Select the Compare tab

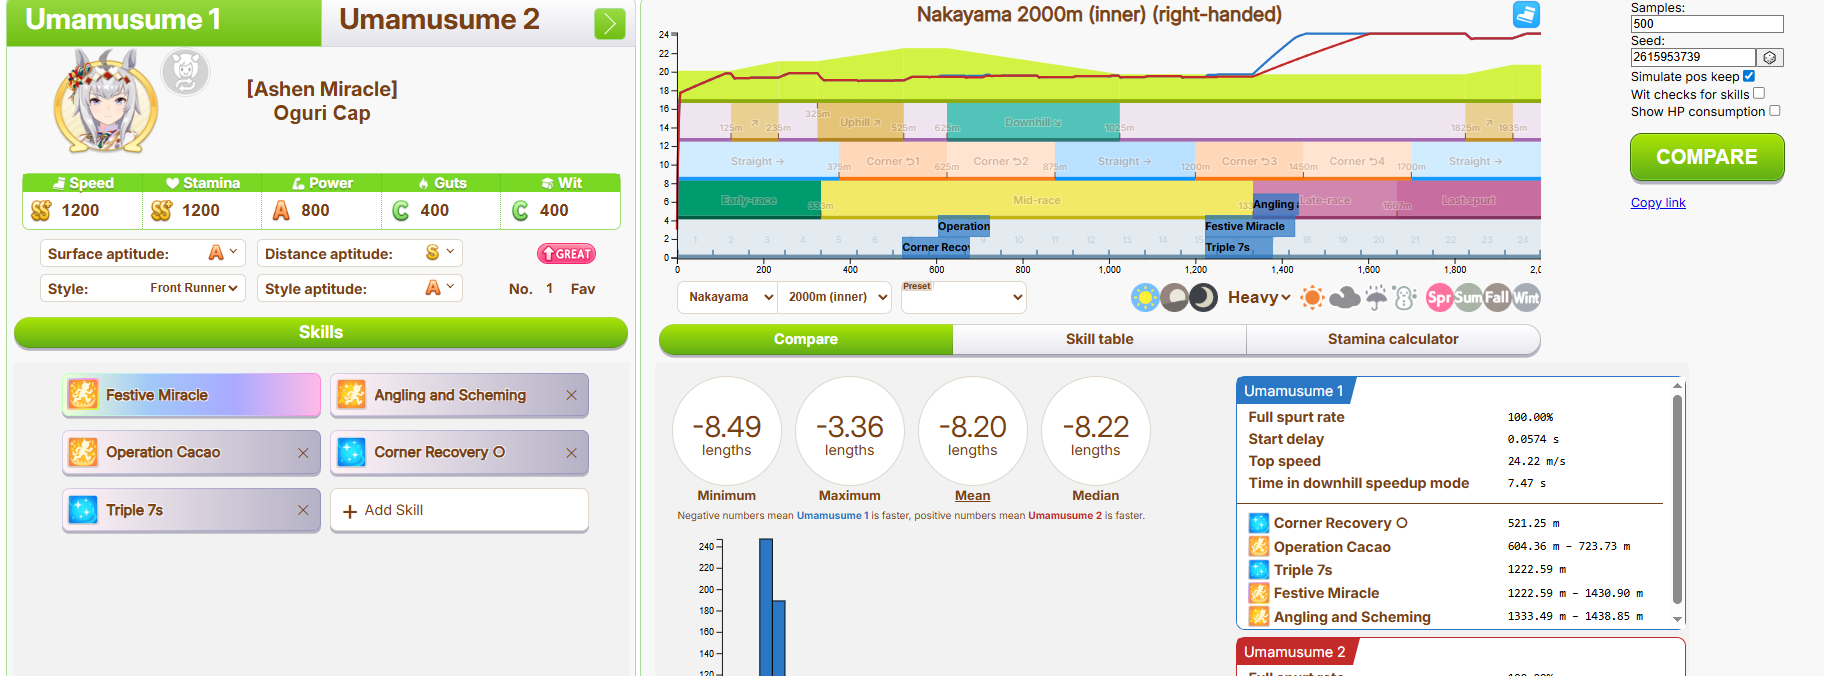coord(806,339)
